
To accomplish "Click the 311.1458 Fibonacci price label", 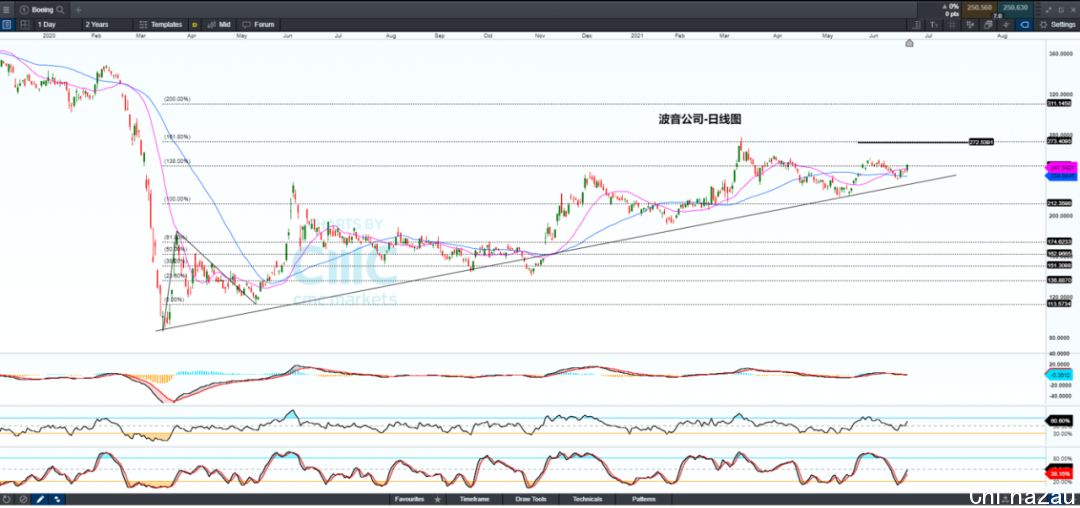I will [1059, 103].
